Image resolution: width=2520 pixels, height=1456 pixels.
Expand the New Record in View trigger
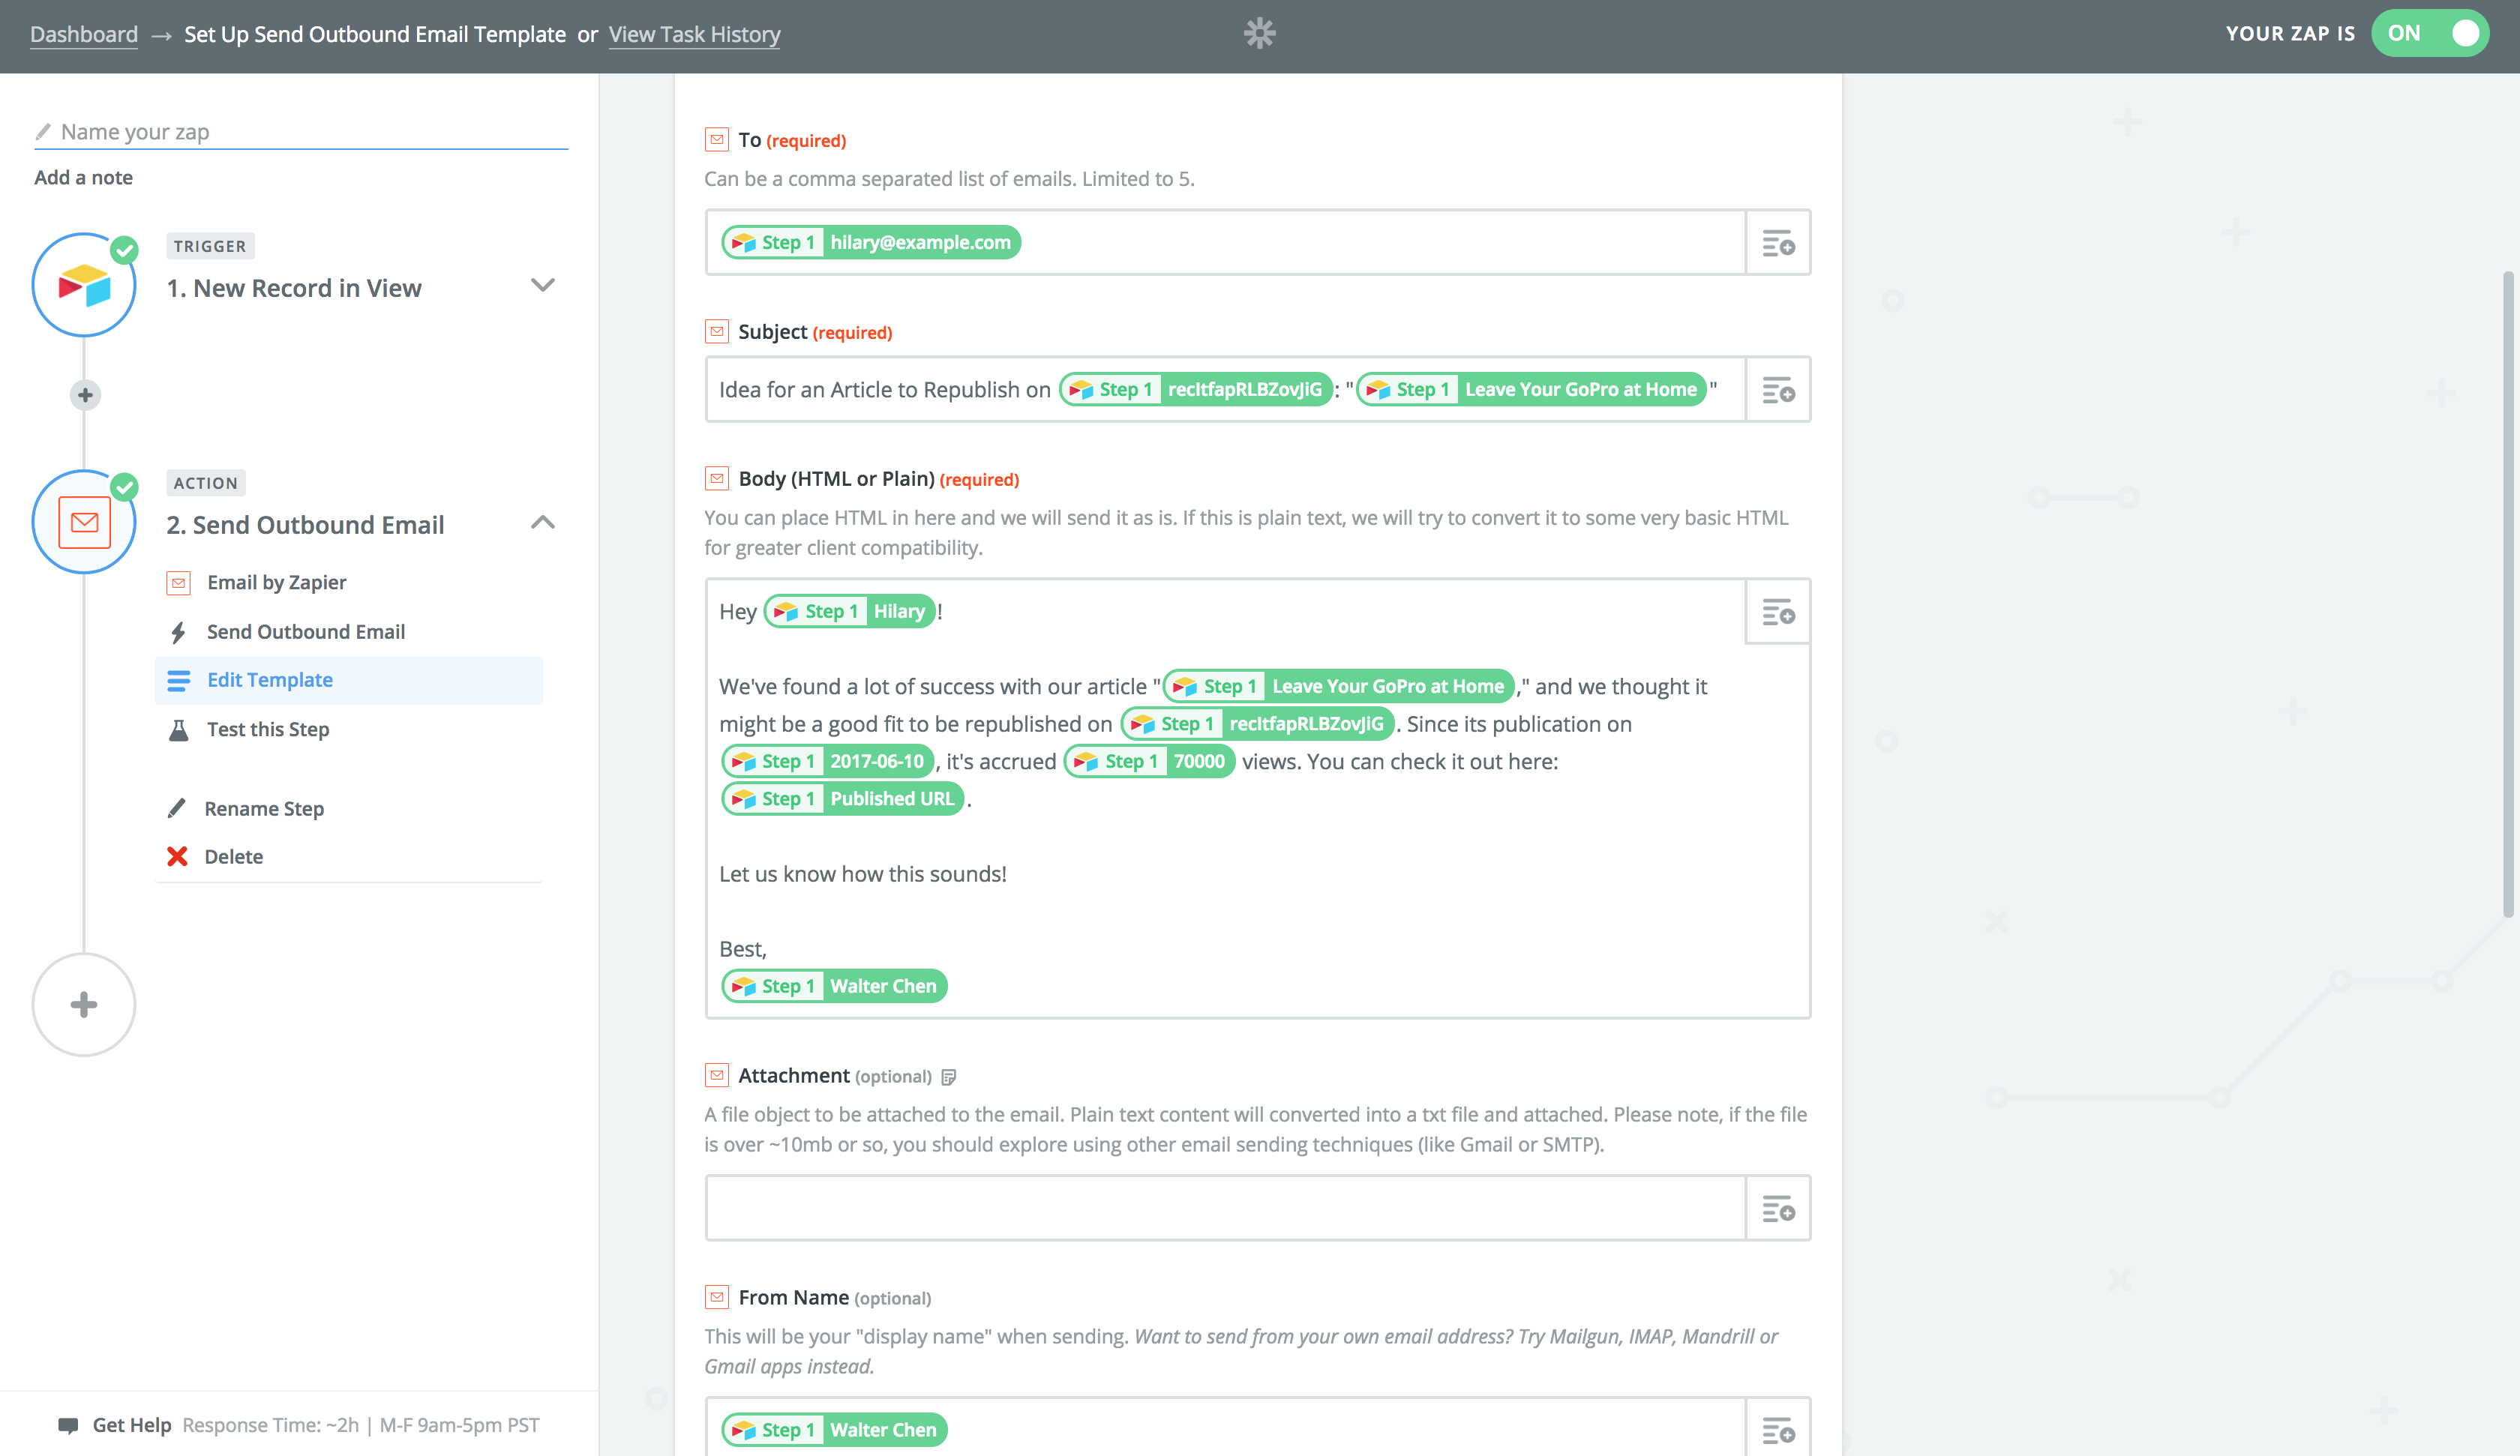click(542, 285)
